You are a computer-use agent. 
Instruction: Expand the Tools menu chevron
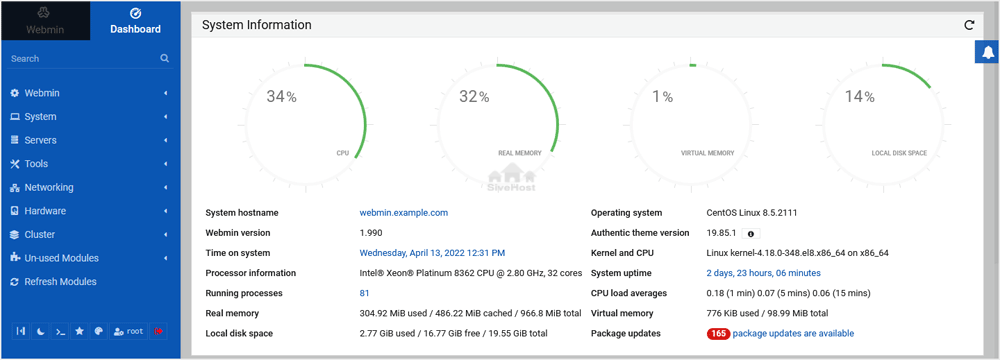[x=166, y=164]
